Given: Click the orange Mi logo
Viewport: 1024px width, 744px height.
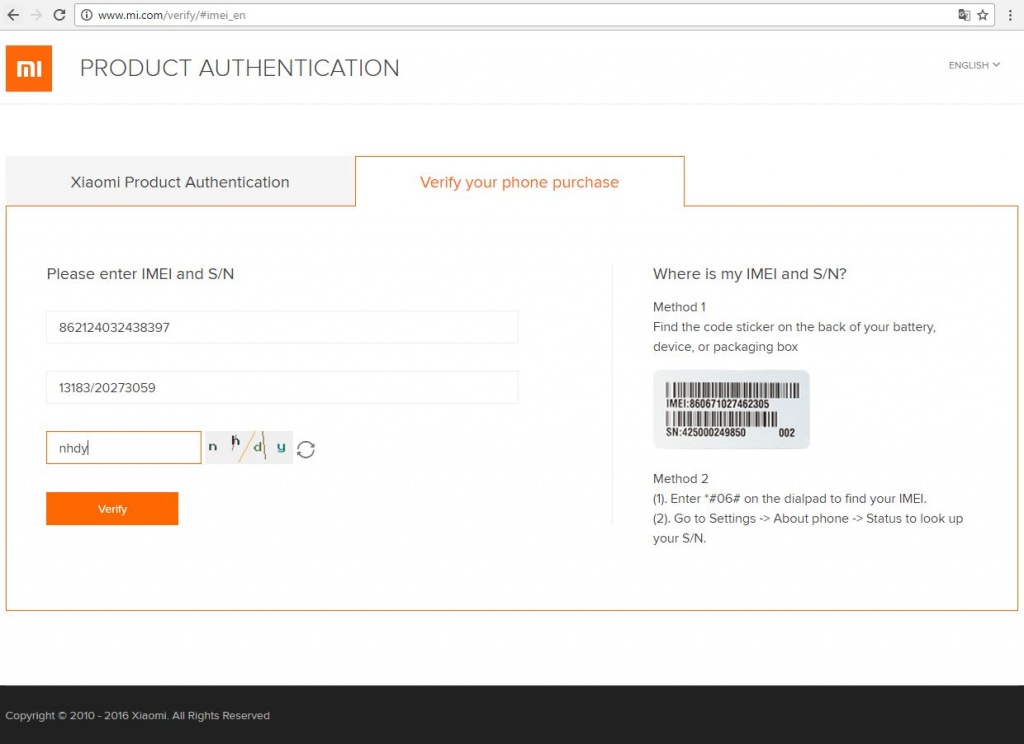Looking at the screenshot, I should point(29,68).
